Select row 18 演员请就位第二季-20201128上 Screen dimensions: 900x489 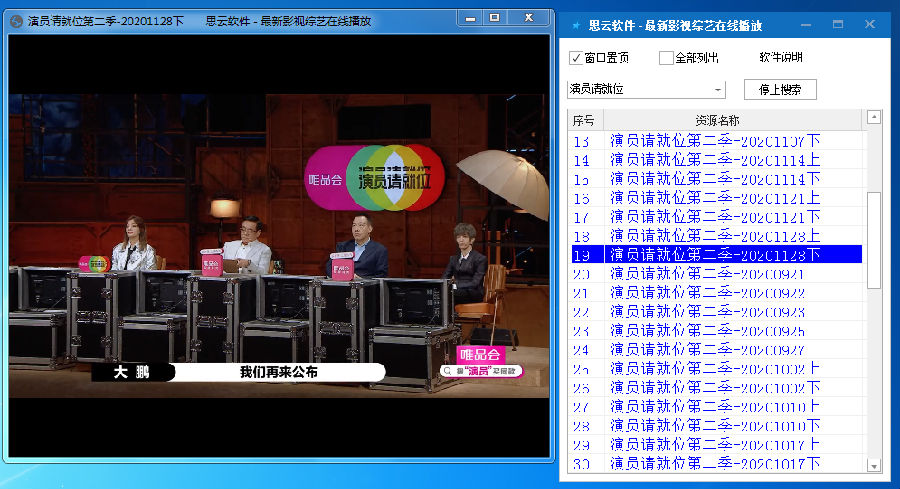pyautogui.click(x=716, y=235)
